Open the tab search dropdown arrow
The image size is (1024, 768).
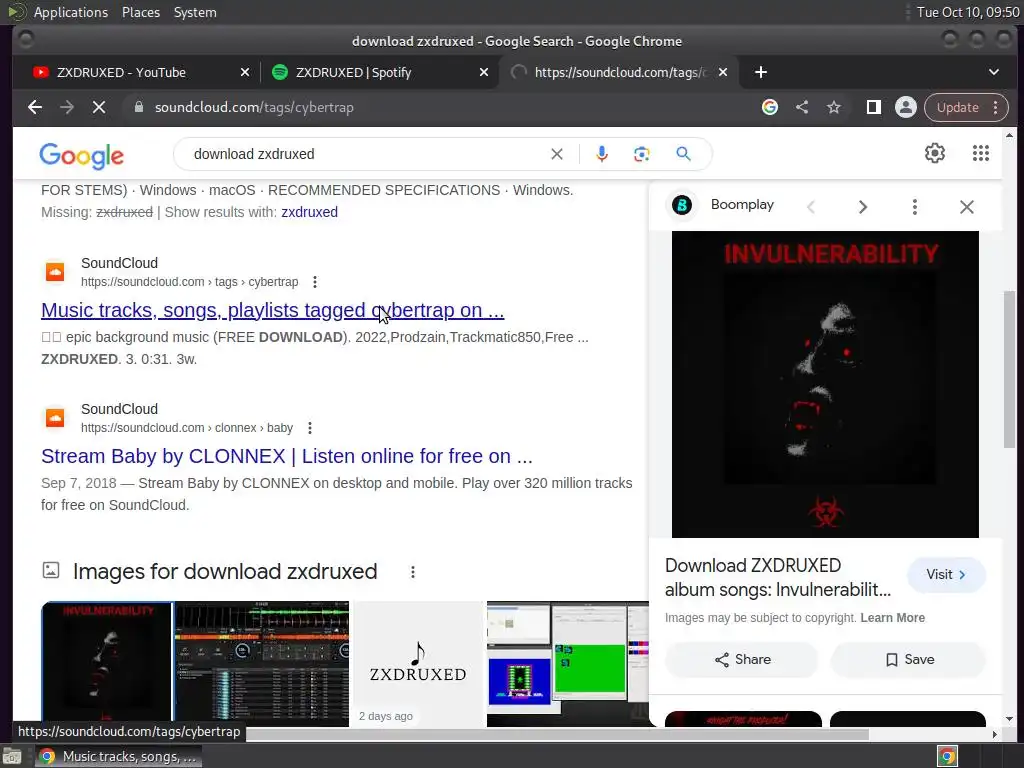tap(994, 72)
